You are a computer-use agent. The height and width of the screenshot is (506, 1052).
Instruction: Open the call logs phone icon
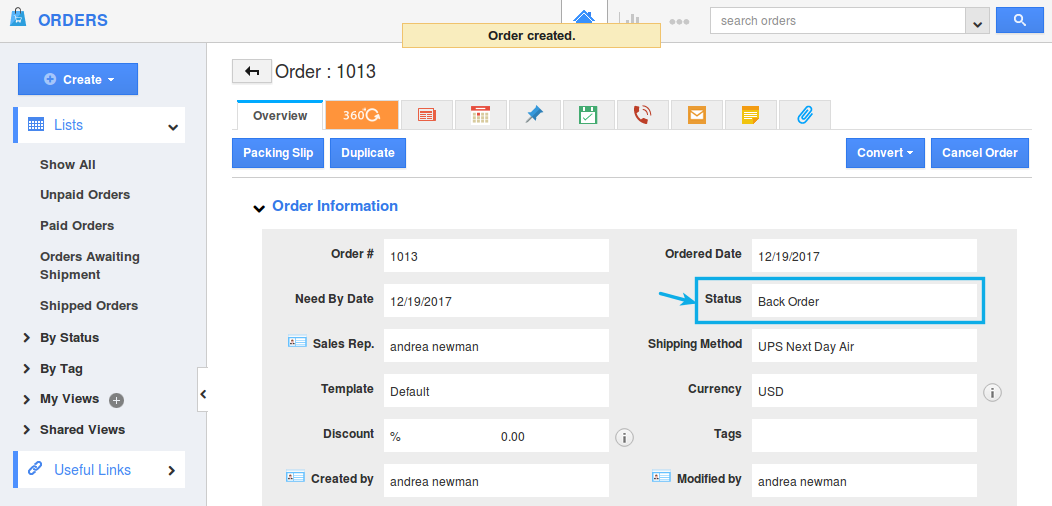642,115
